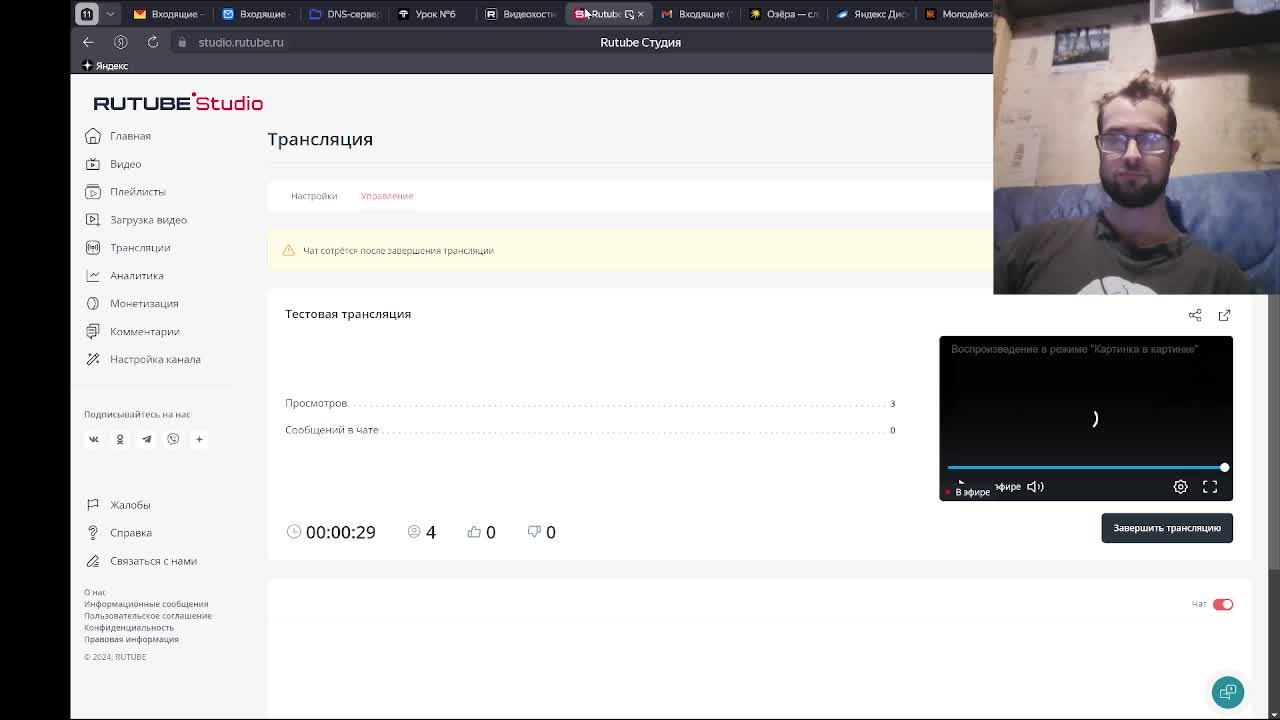
Task: Click the Жалобы flag icon
Action: [93, 505]
